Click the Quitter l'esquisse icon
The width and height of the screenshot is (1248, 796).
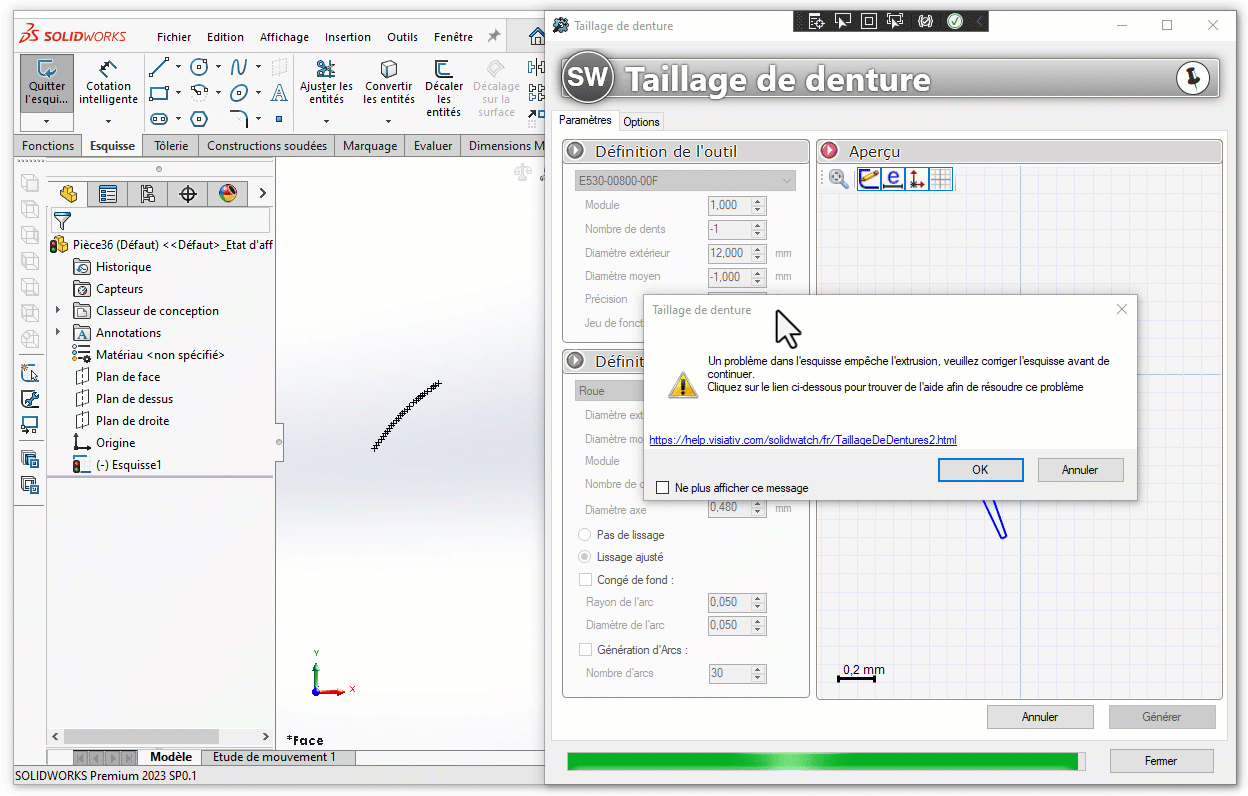[x=46, y=70]
